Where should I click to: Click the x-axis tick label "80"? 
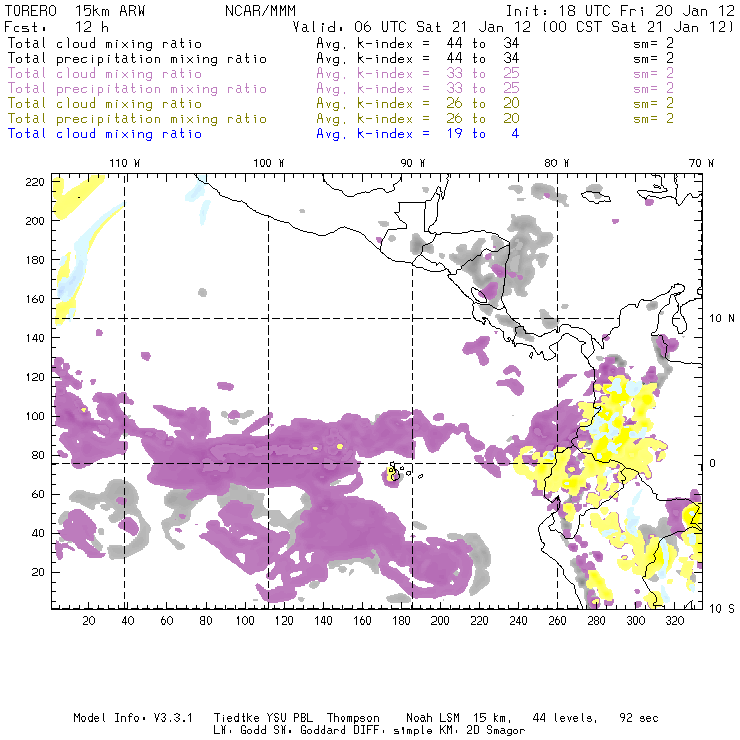click(206, 621)
